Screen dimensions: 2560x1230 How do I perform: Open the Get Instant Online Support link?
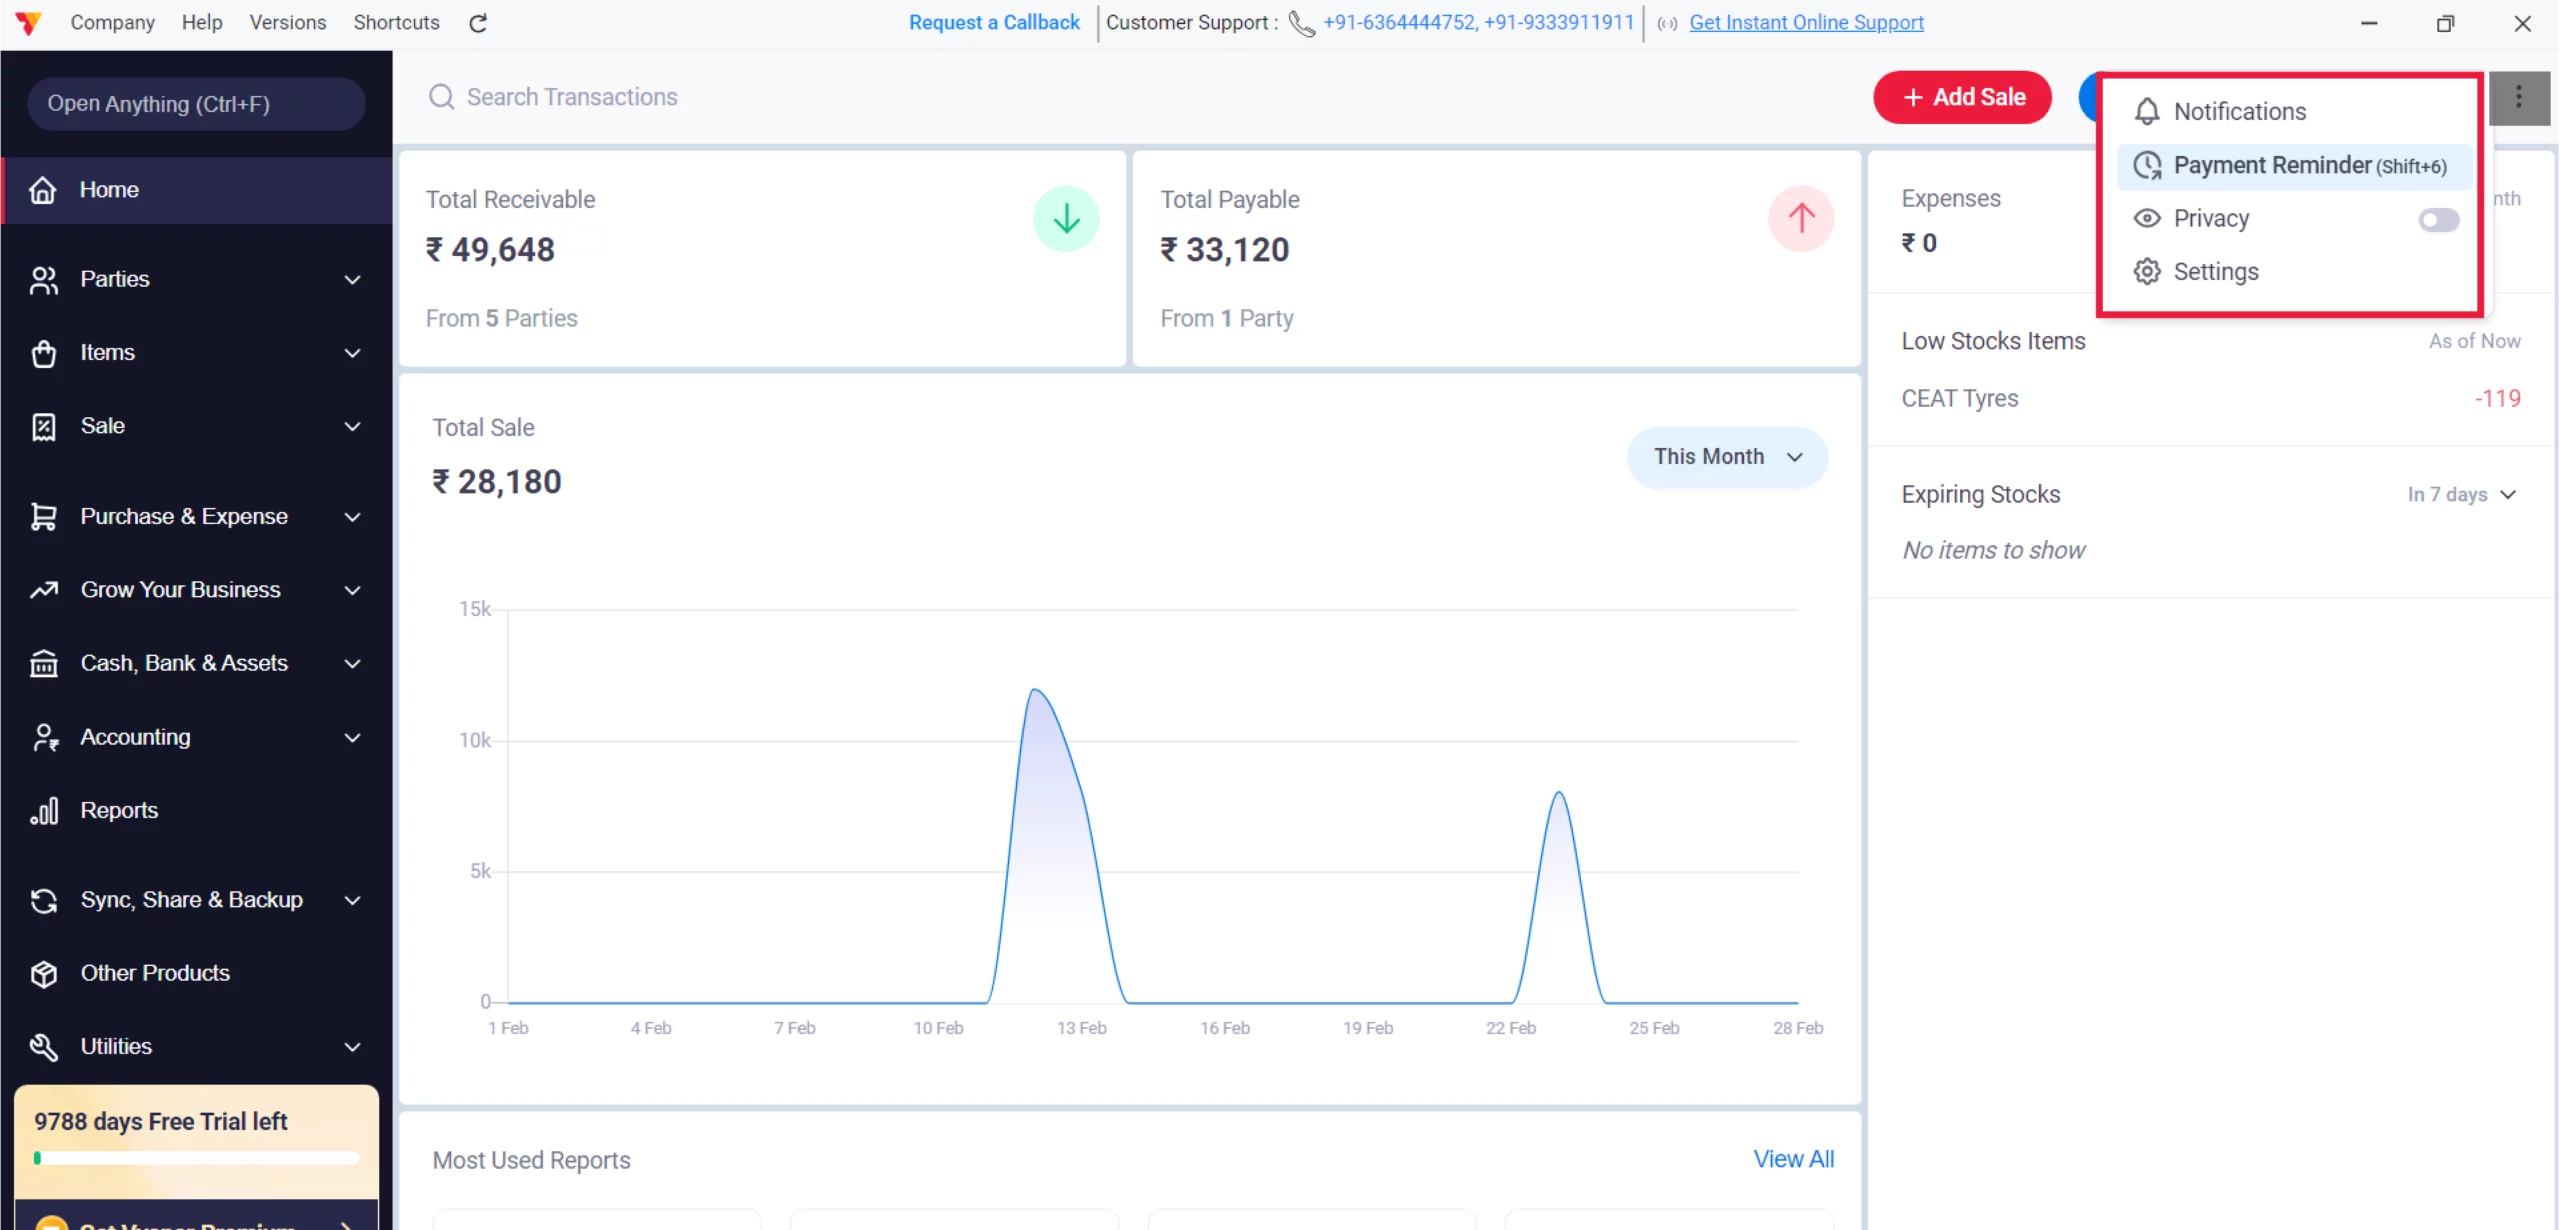tap(1806, 23)
